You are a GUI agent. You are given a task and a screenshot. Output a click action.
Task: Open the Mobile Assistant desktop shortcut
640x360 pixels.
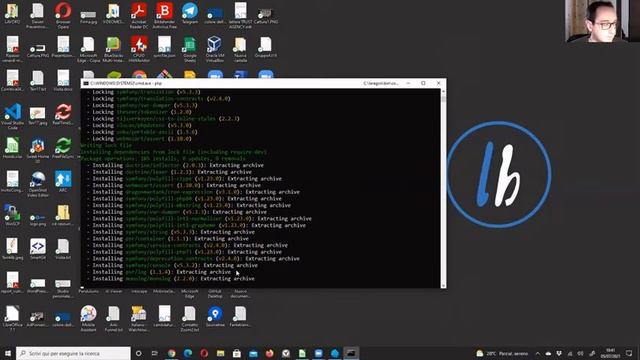click(88, 318)
